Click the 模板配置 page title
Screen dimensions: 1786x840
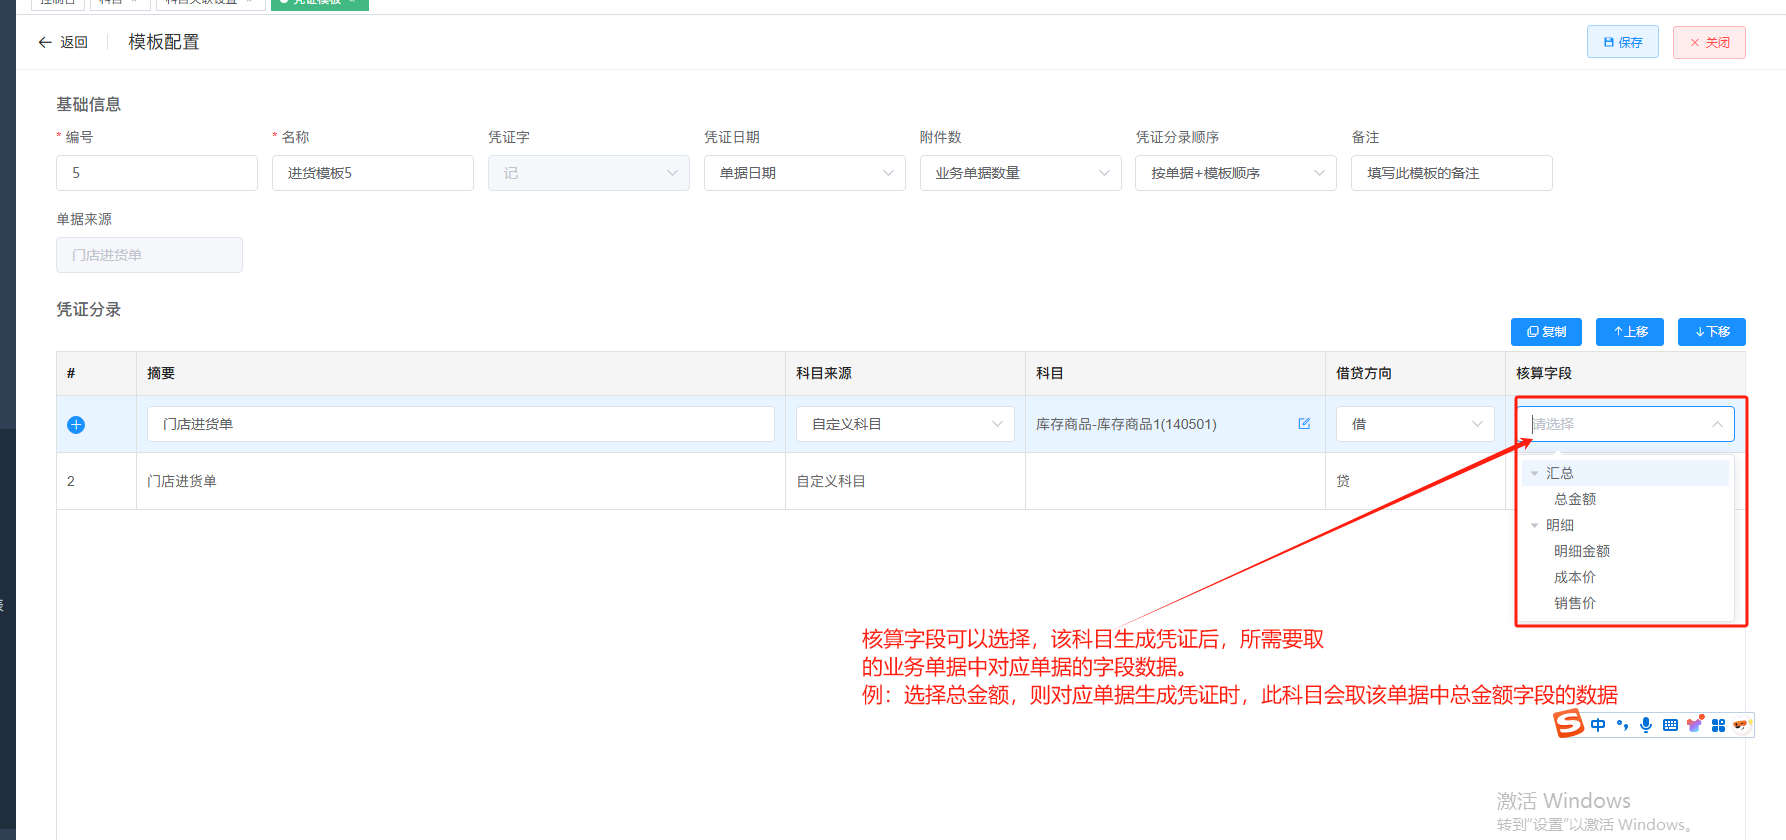[164, 42]
